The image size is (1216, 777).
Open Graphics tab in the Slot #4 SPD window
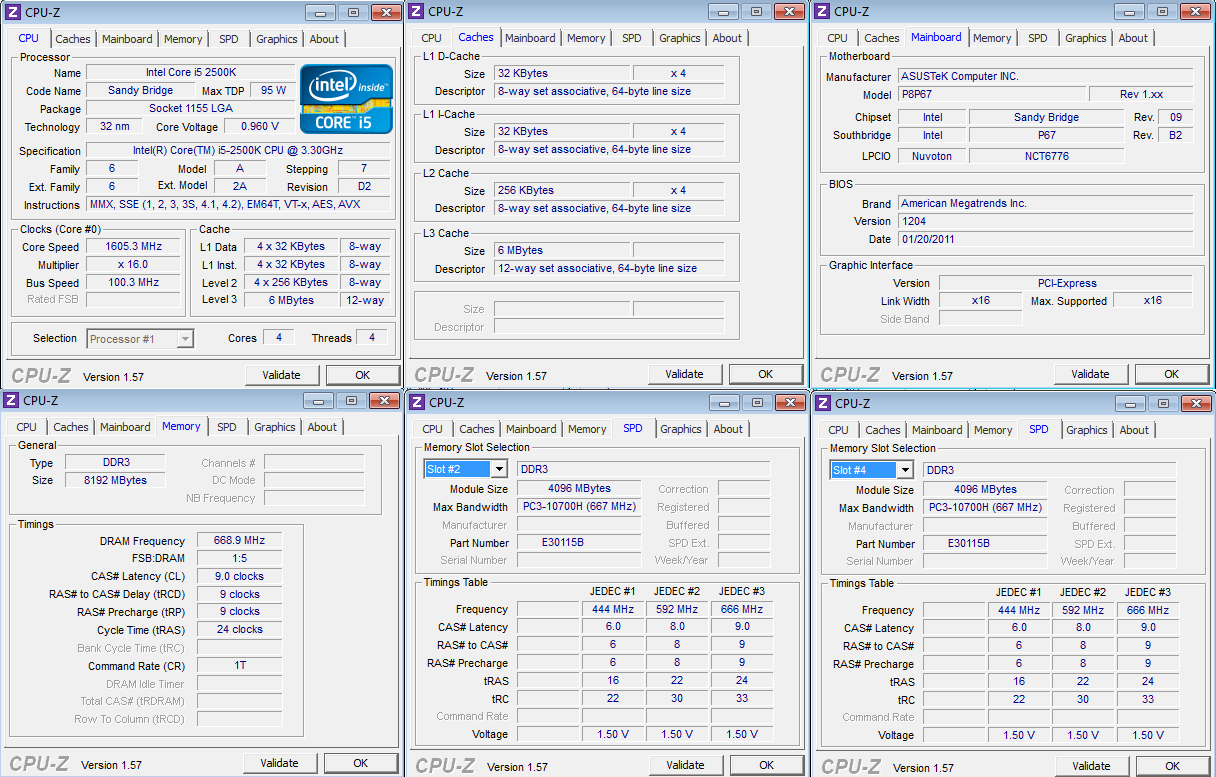tap(1086, 430)
